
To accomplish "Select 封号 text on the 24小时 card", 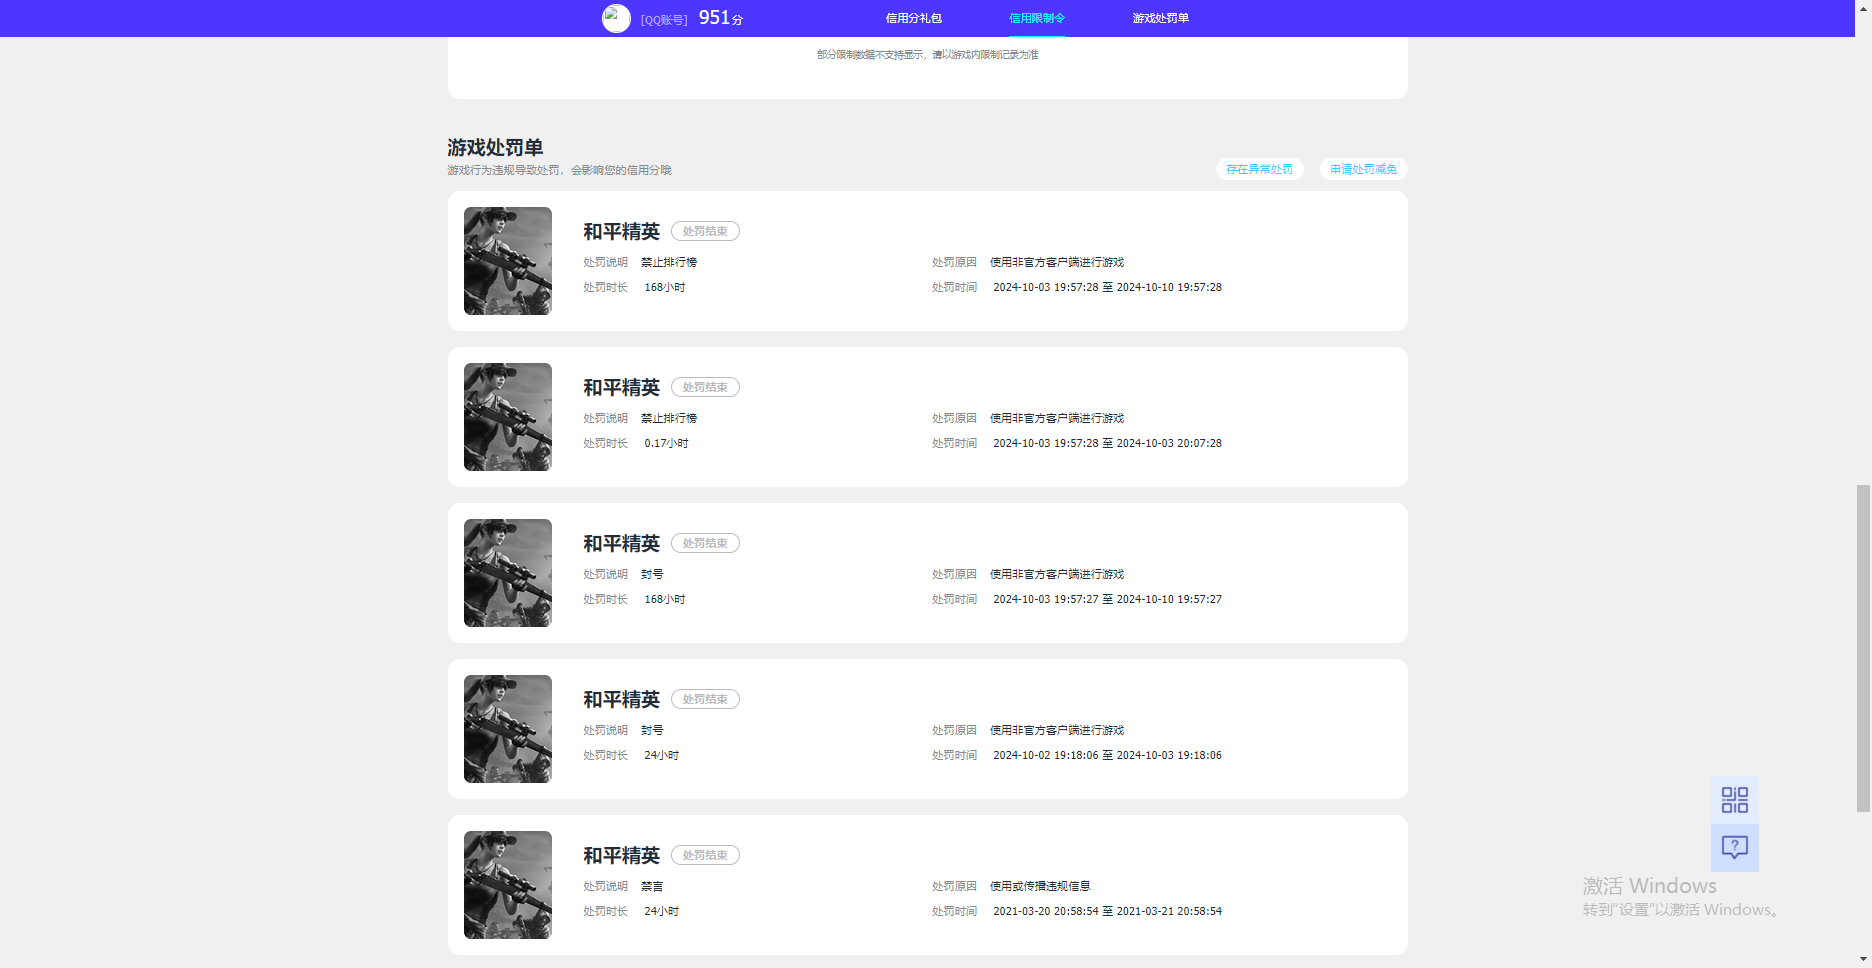I will coord(652,730).
